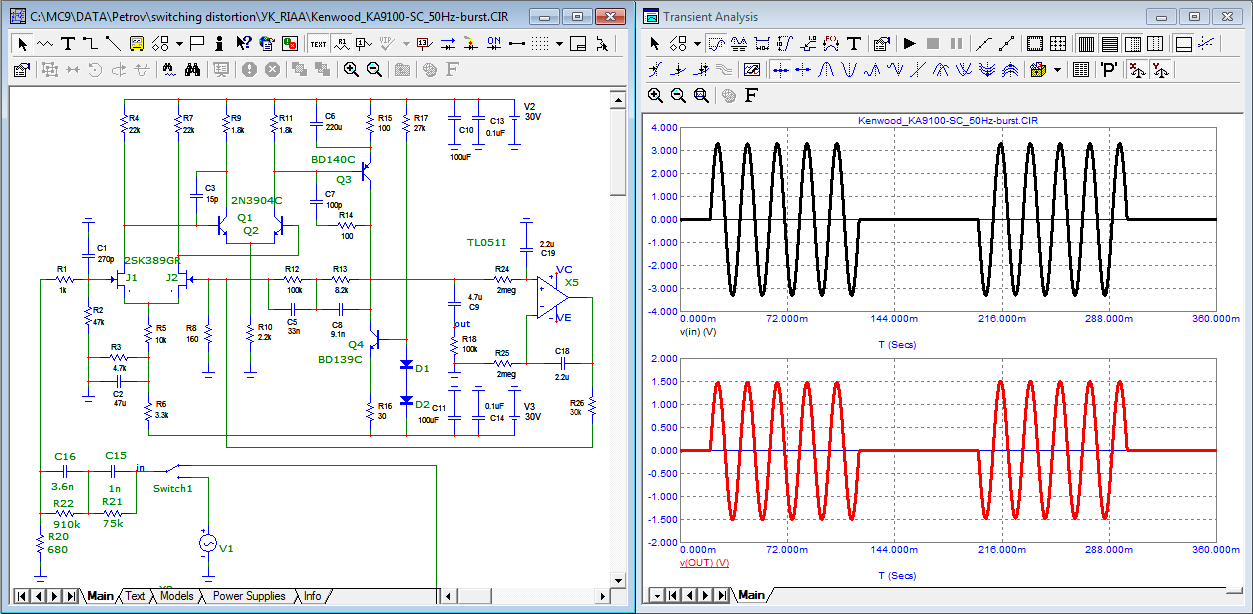Screen dimensions: 1253x614
Task: Select the Text mode tool in the schematic toolbar
Action: (x=68, y=44)
